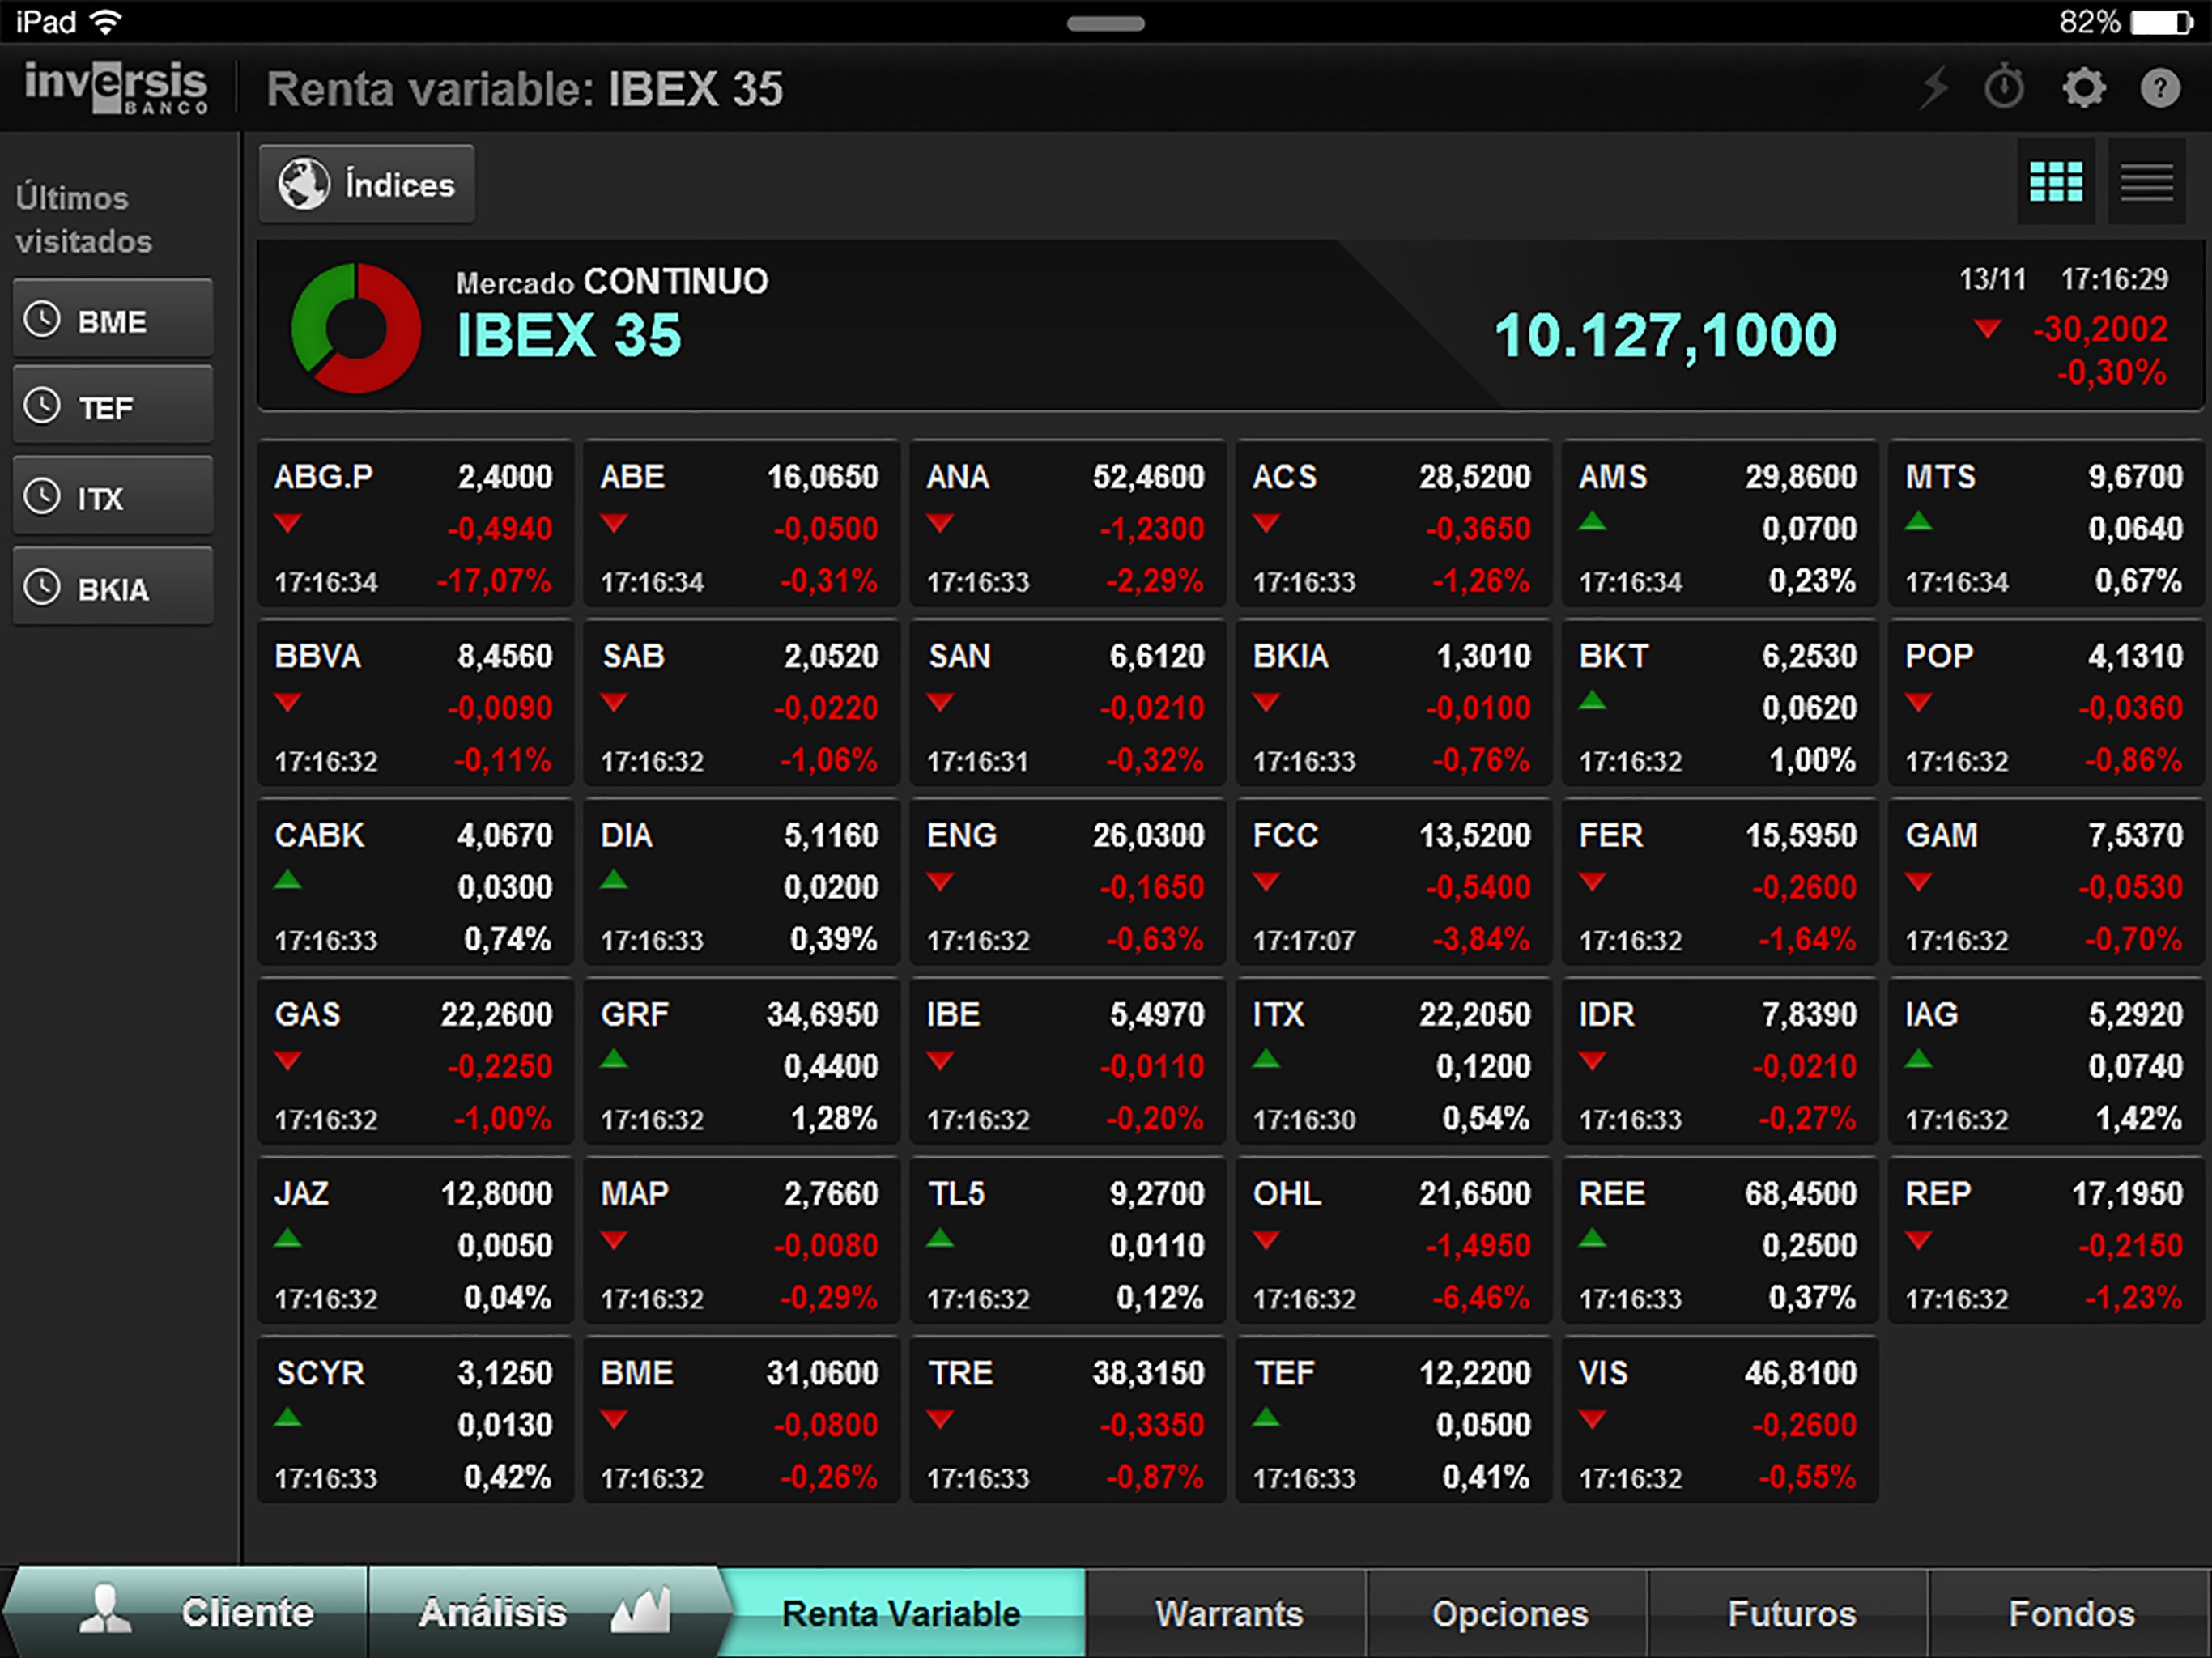Open recently visited BKIA
Screen dimensions: 2212x1658
(x=113, y=588)
